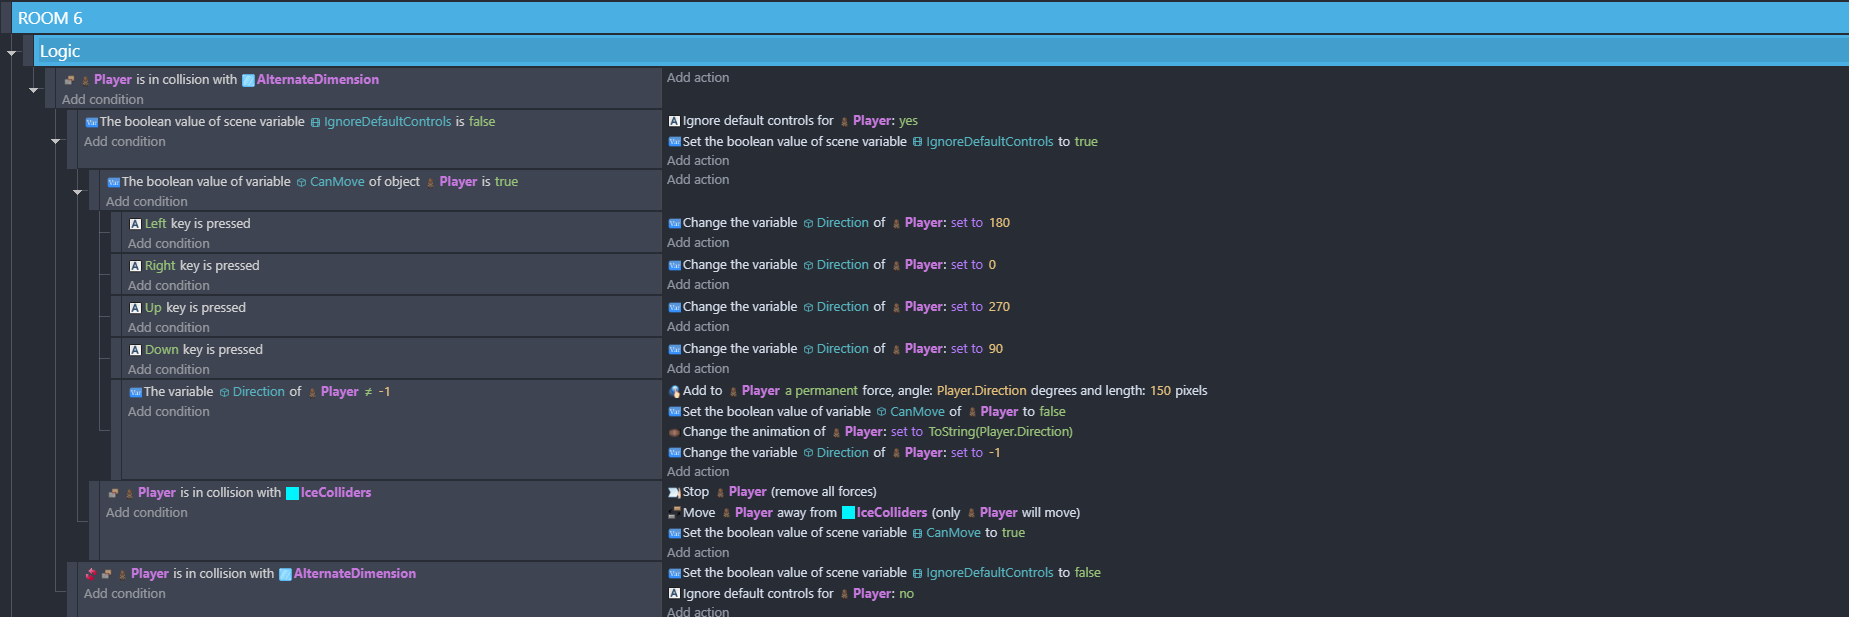The image size is (1849, 617).
Task: Click variable icon of CanMove is true condition
Action: point(114,182)
